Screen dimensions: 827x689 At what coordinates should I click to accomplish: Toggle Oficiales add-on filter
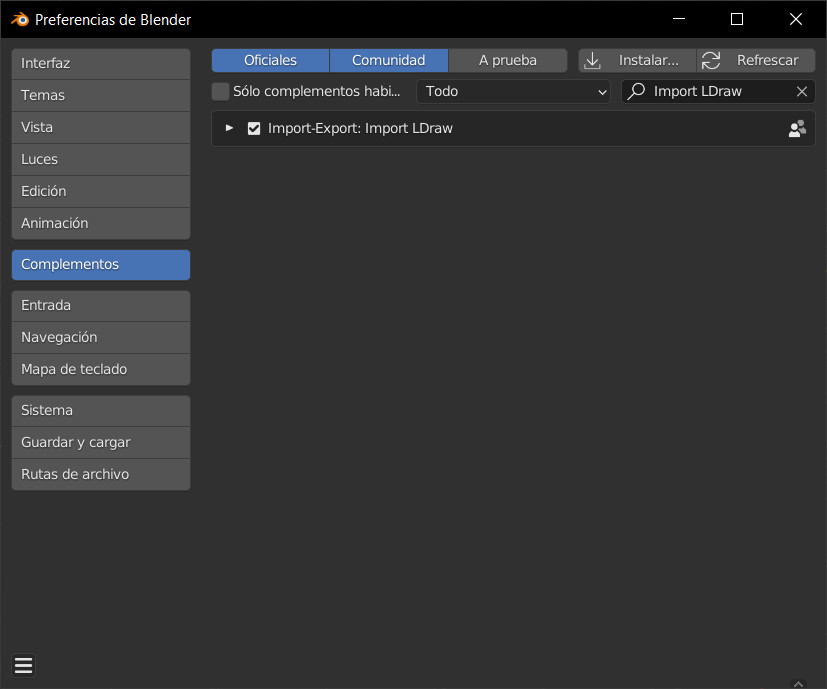tap(271, 61)
